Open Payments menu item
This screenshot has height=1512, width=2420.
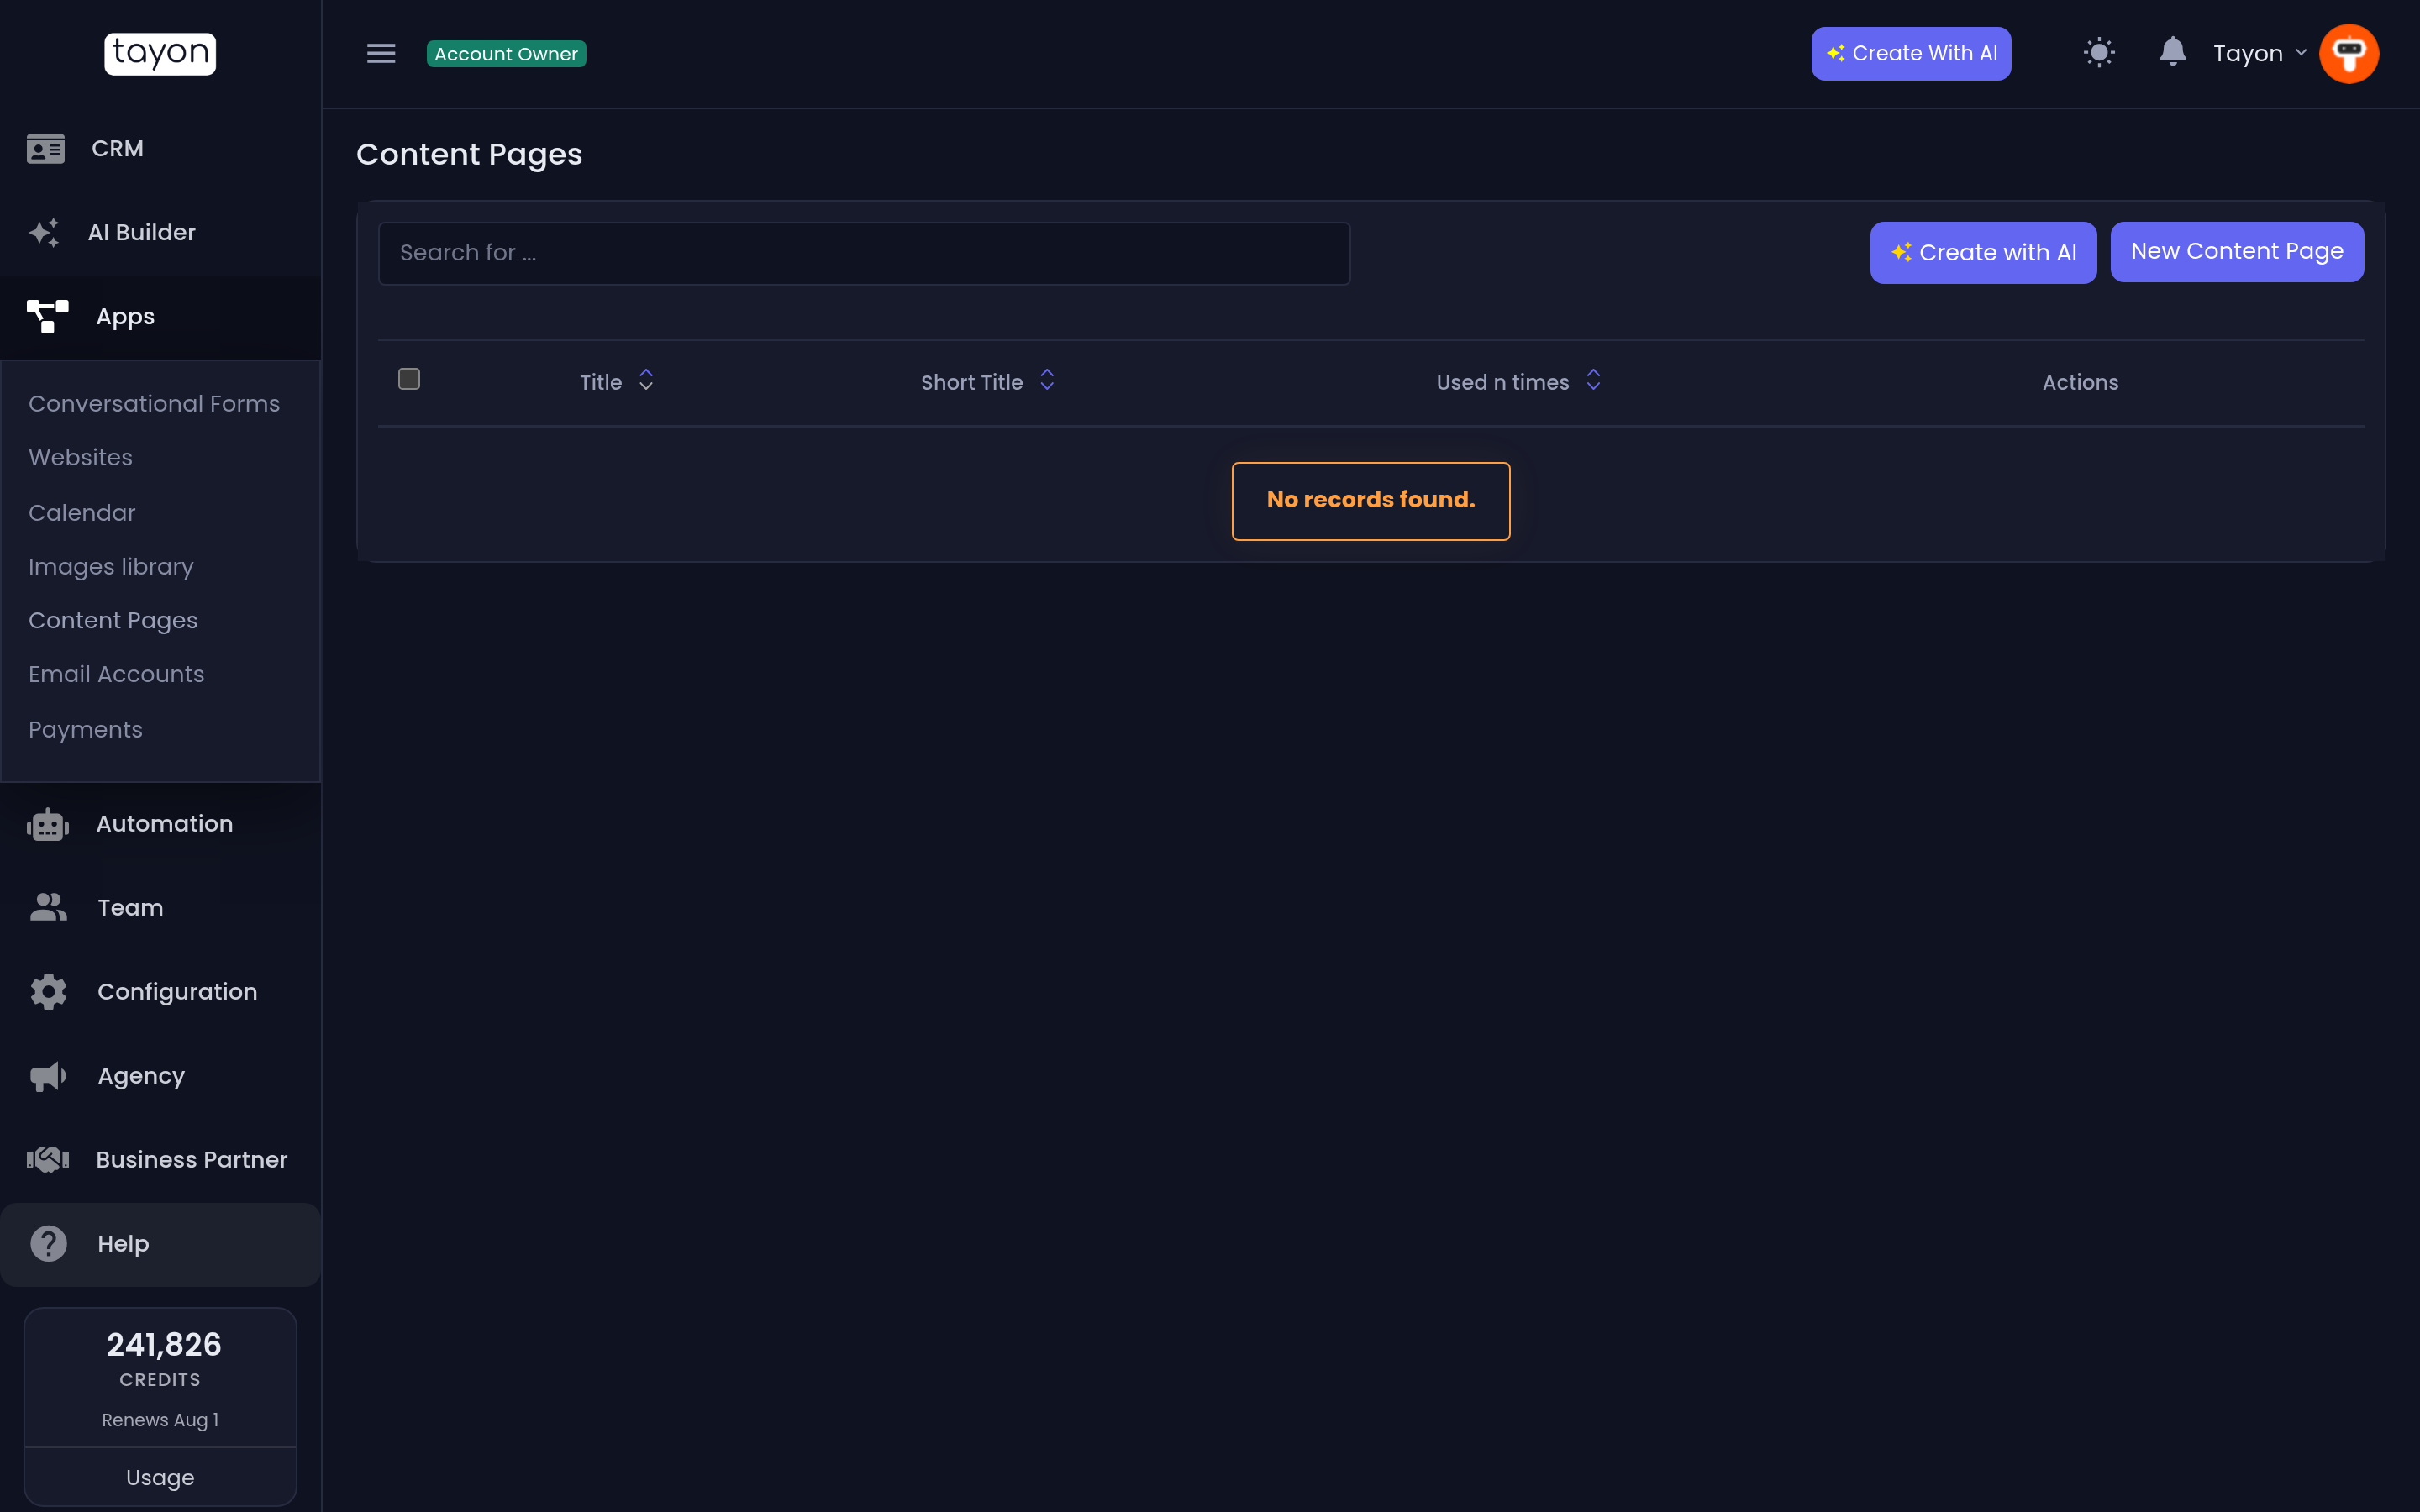[x=85, y=730]
